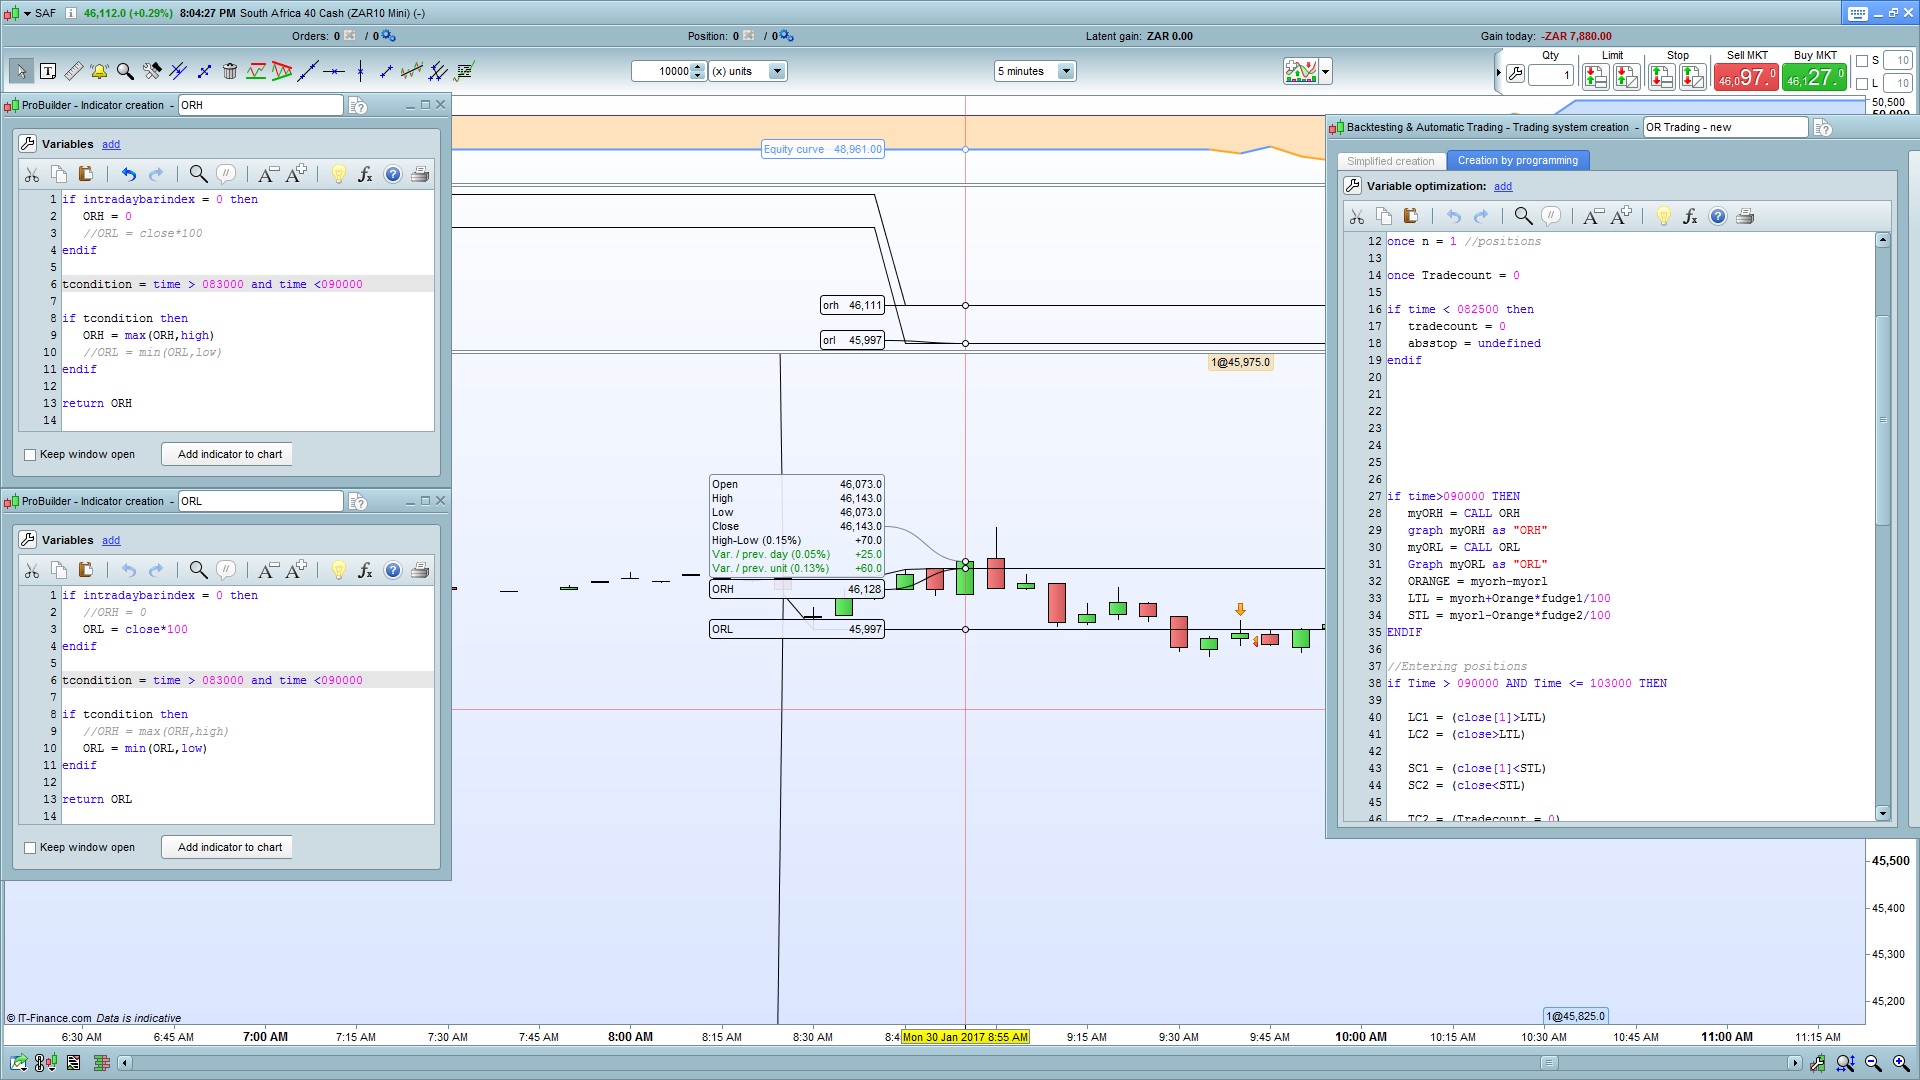Enable Keep window open for ORH indicator
This screenshot has height=1080, width=1920.
tap(30, 455)
